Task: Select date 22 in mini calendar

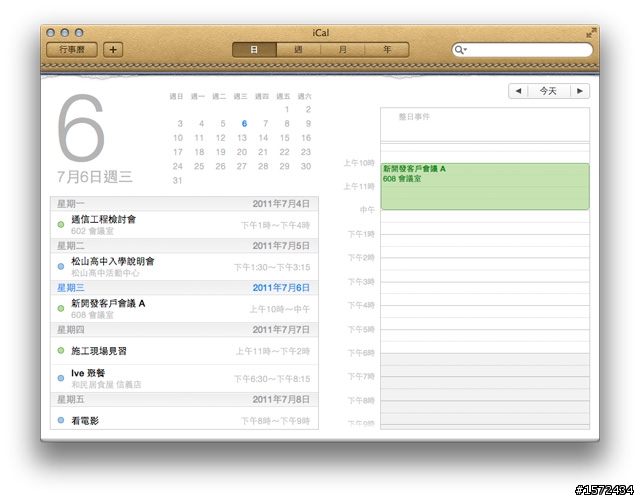Action: pos(284,152)
